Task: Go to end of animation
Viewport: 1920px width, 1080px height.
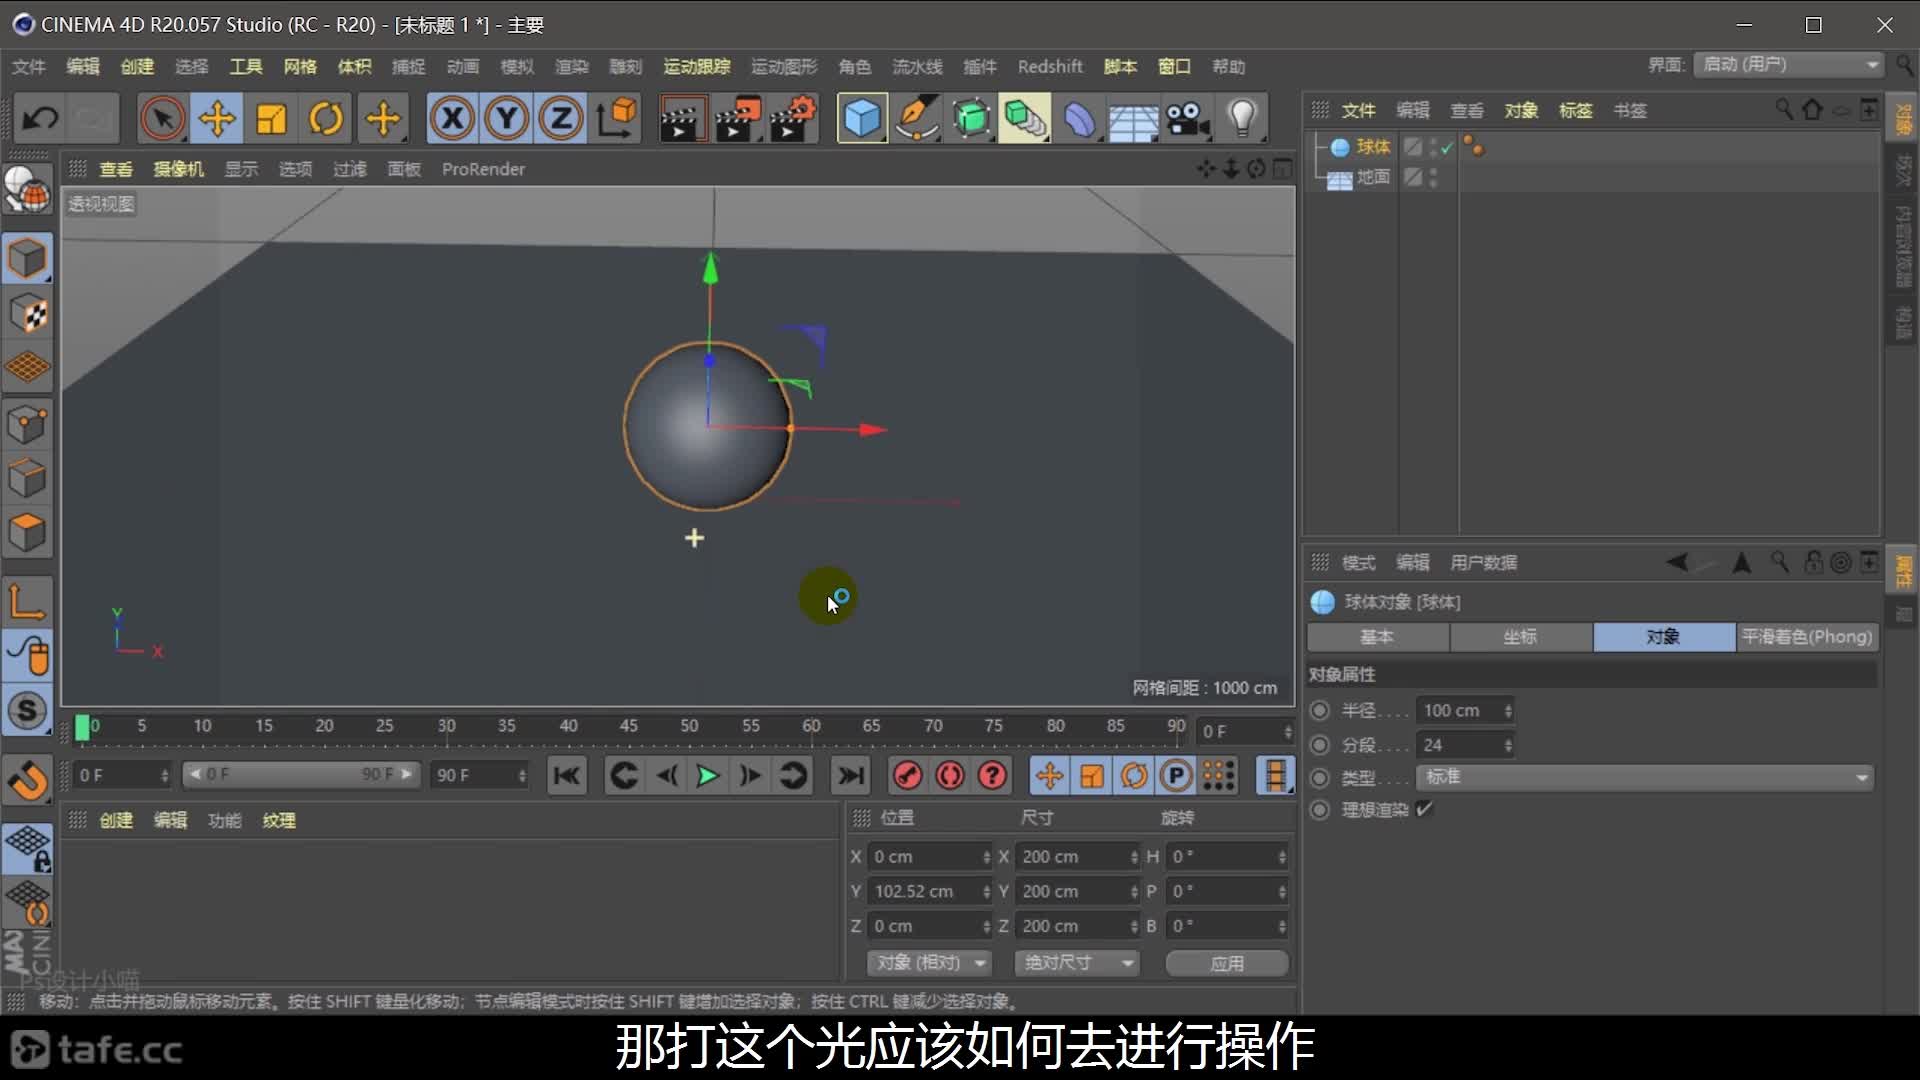Action: [x=851, y=776]
